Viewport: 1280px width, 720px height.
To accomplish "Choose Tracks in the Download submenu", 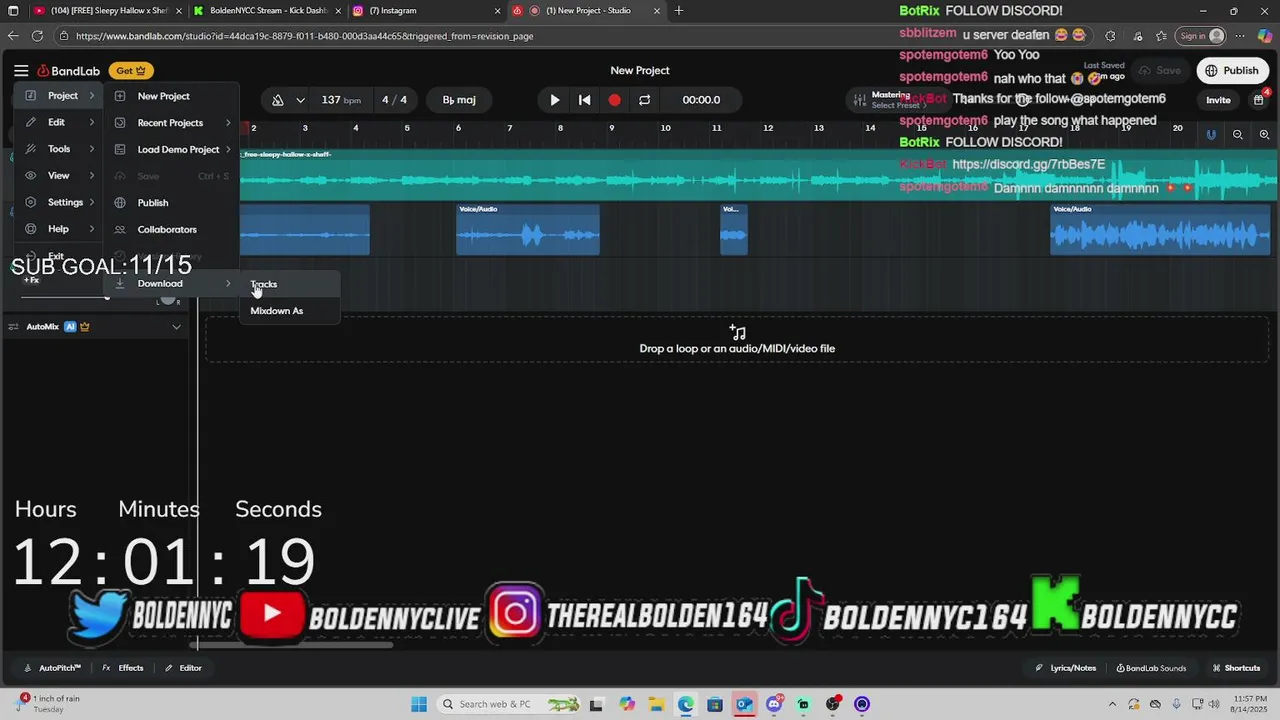I will 290,284.
